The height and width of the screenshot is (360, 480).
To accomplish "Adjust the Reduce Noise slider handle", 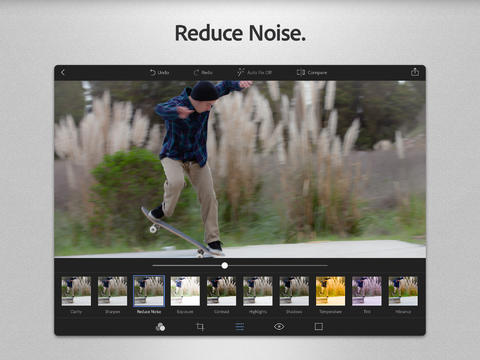I will tap(225, 265).
